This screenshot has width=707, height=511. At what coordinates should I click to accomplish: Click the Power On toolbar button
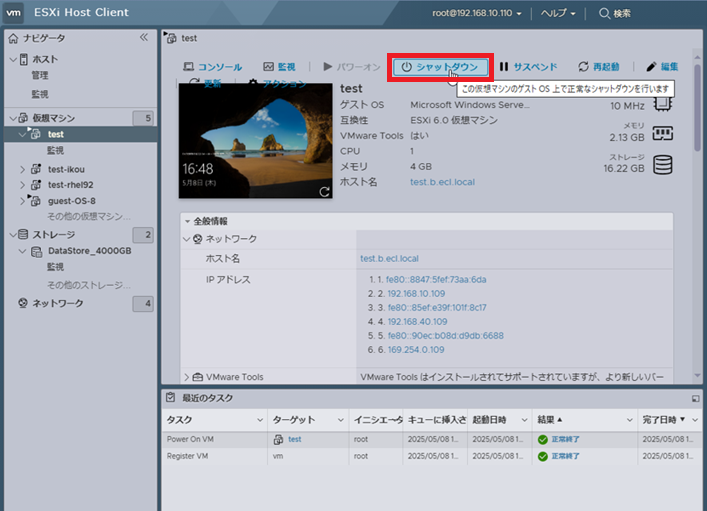point(352,67)
